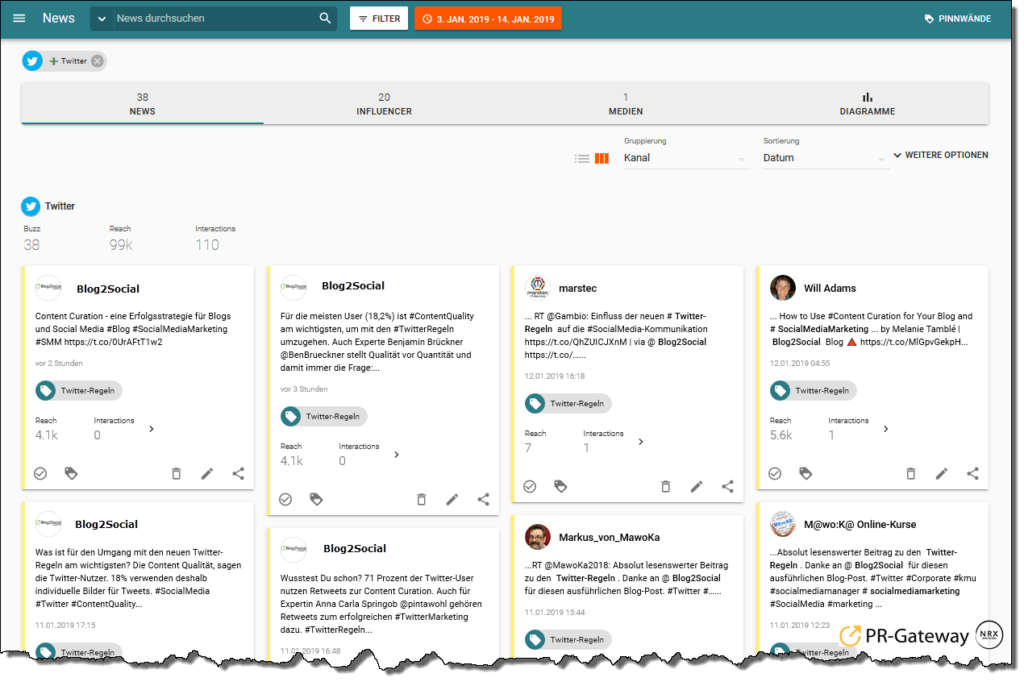Open the hamburger navigation menu
The height and width of the screenshot is (686, 1024).
pos(19,18)
